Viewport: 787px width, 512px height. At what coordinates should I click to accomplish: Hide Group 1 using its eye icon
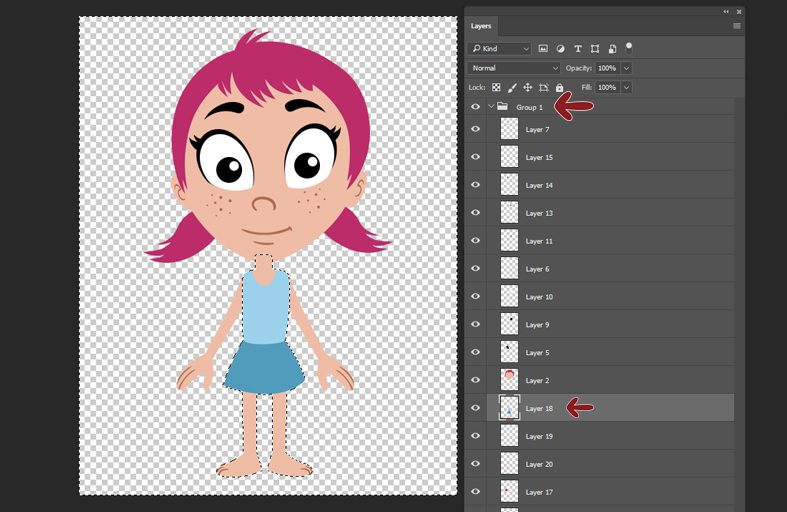pos(476,107)
